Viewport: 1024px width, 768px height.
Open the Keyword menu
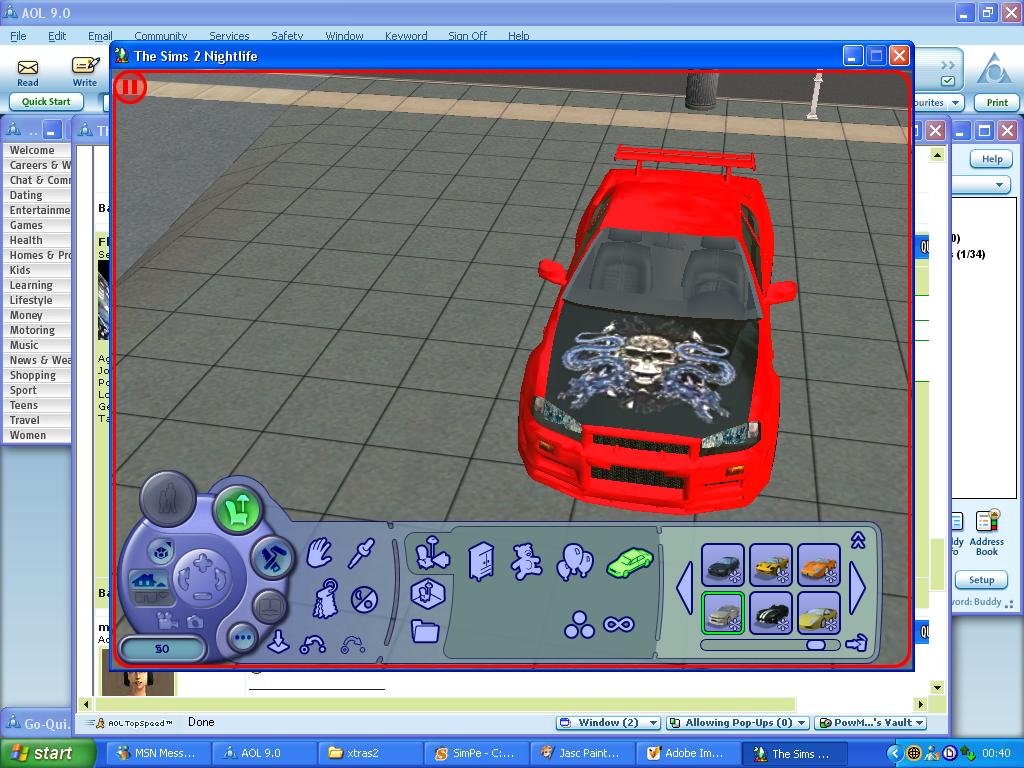pos(406,36)
